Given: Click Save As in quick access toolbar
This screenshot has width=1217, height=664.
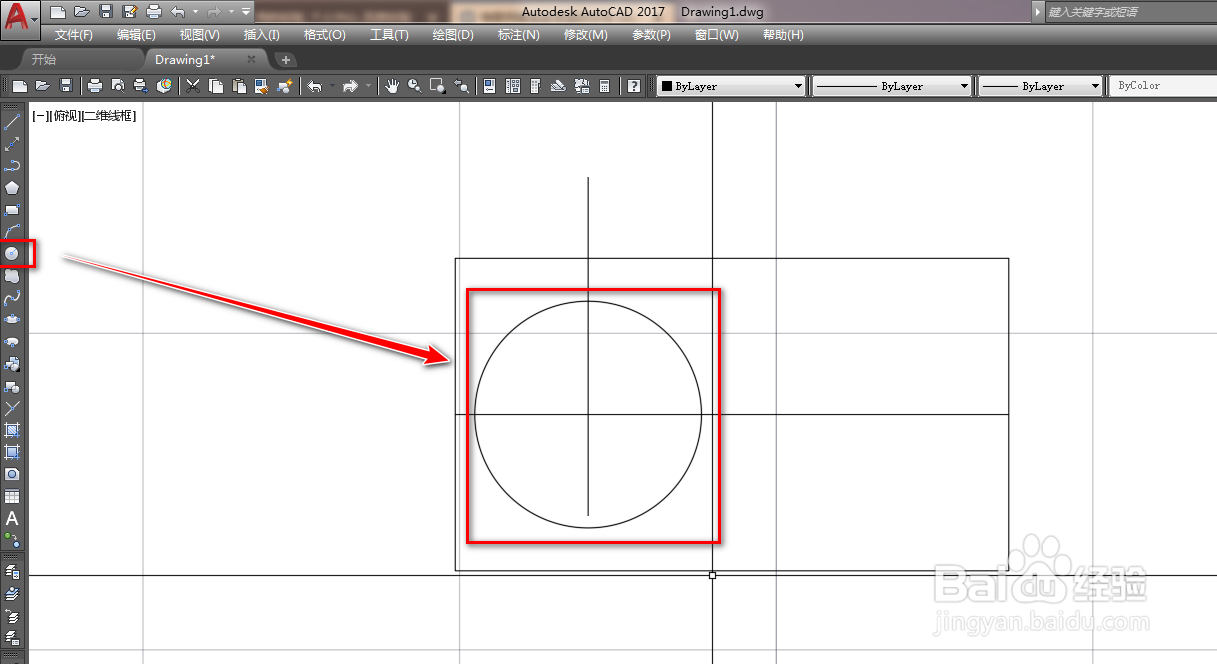Looking at the screenshot, I should [x=130, y=12].
